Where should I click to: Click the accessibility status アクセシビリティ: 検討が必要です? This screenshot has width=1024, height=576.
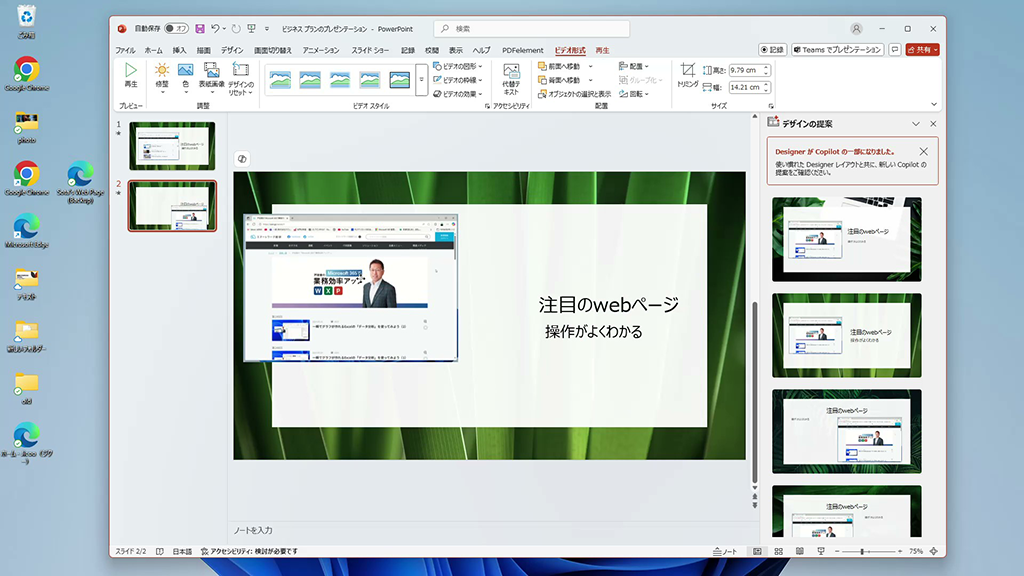249,551
